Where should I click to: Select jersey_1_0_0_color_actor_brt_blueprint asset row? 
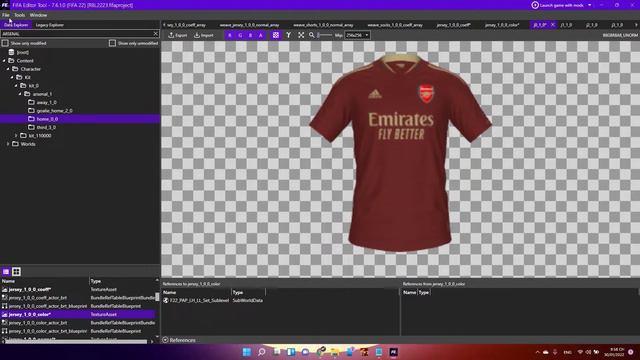tap(78, 331)
